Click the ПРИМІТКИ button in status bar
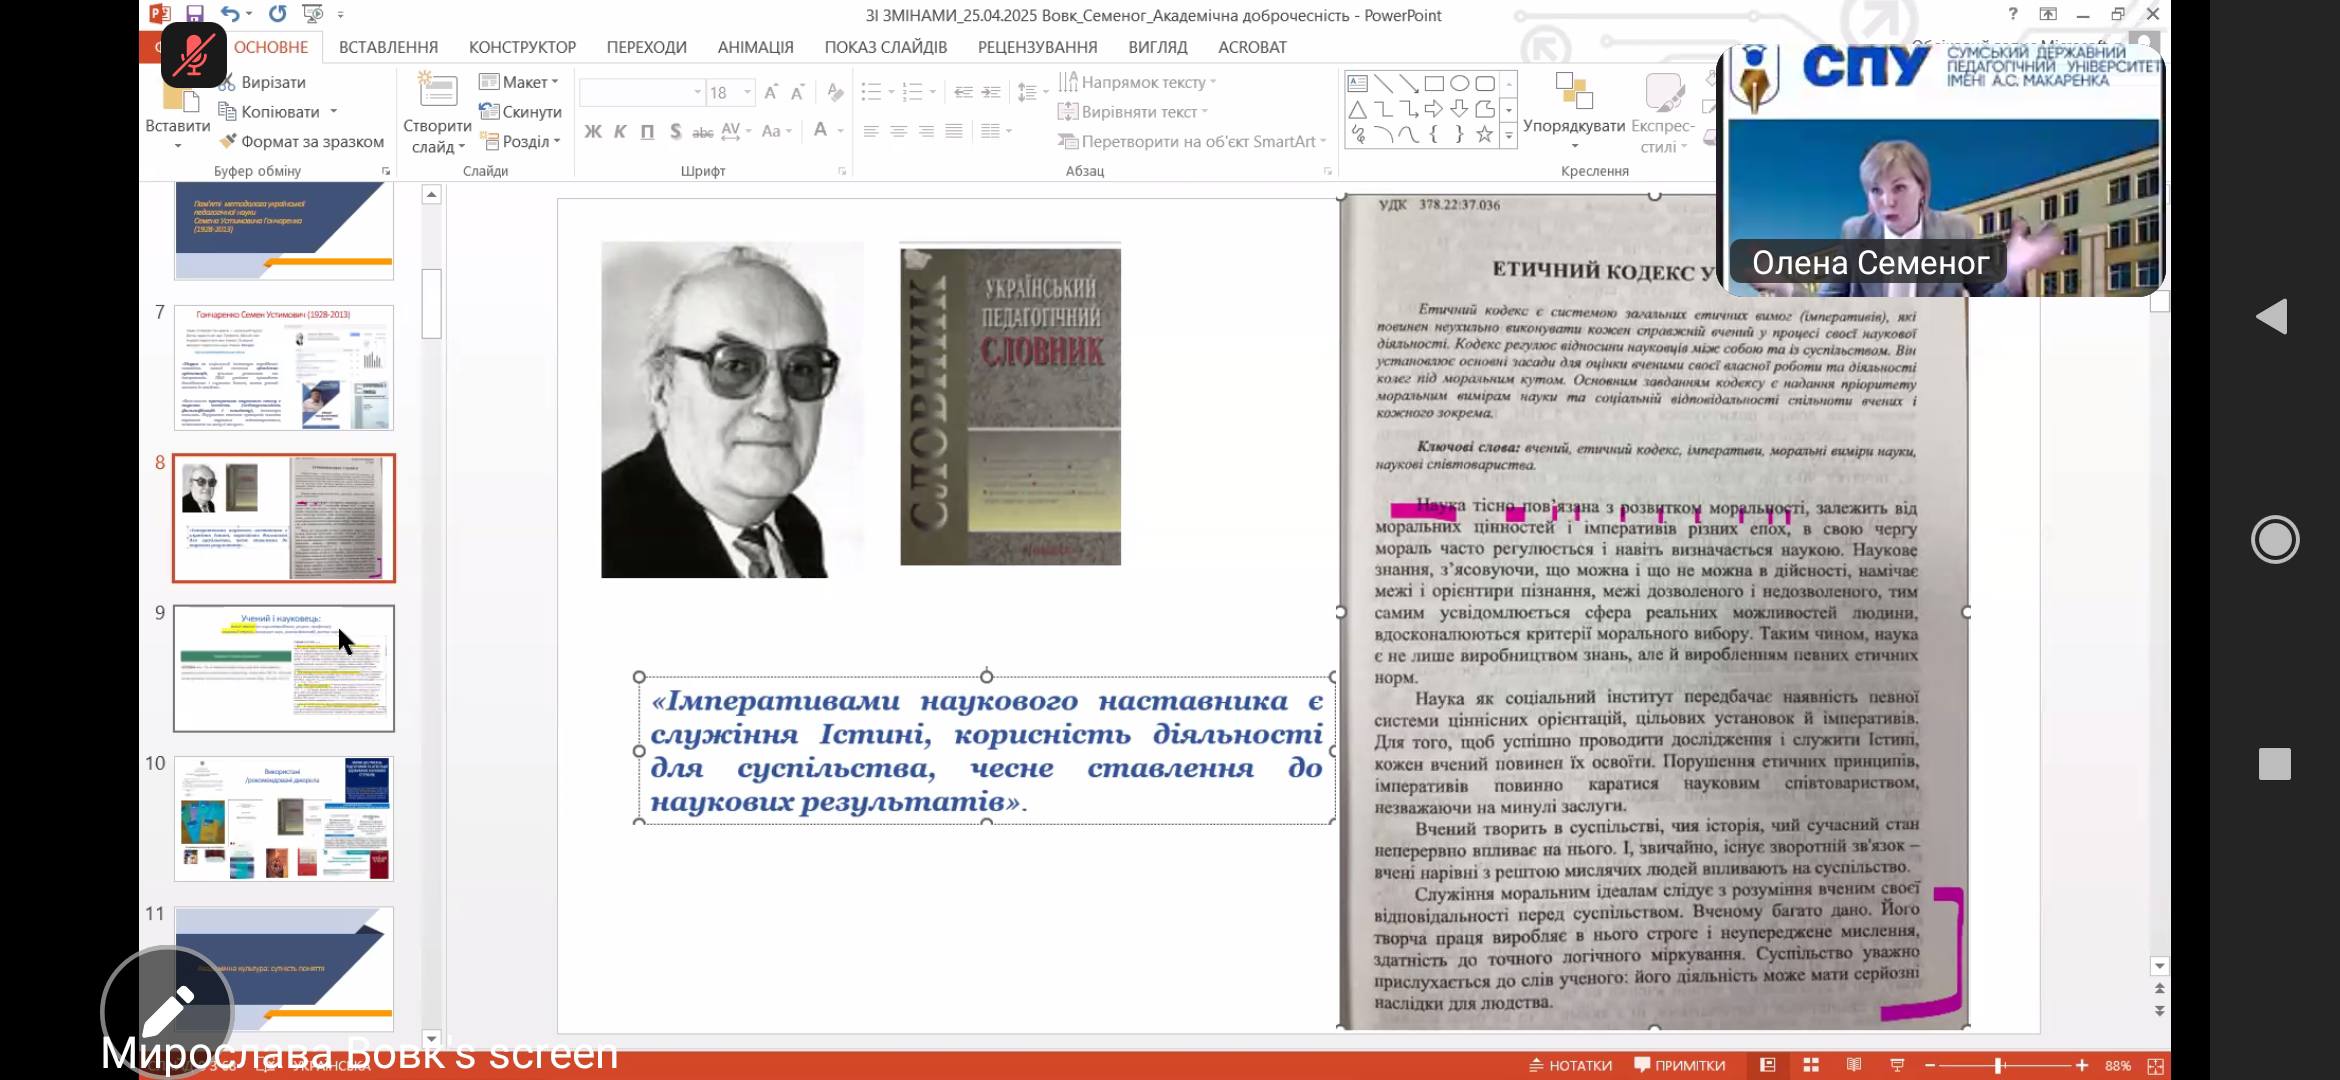Viewport: 2340px width, 1080px height. click(x=1680, y=1065)
